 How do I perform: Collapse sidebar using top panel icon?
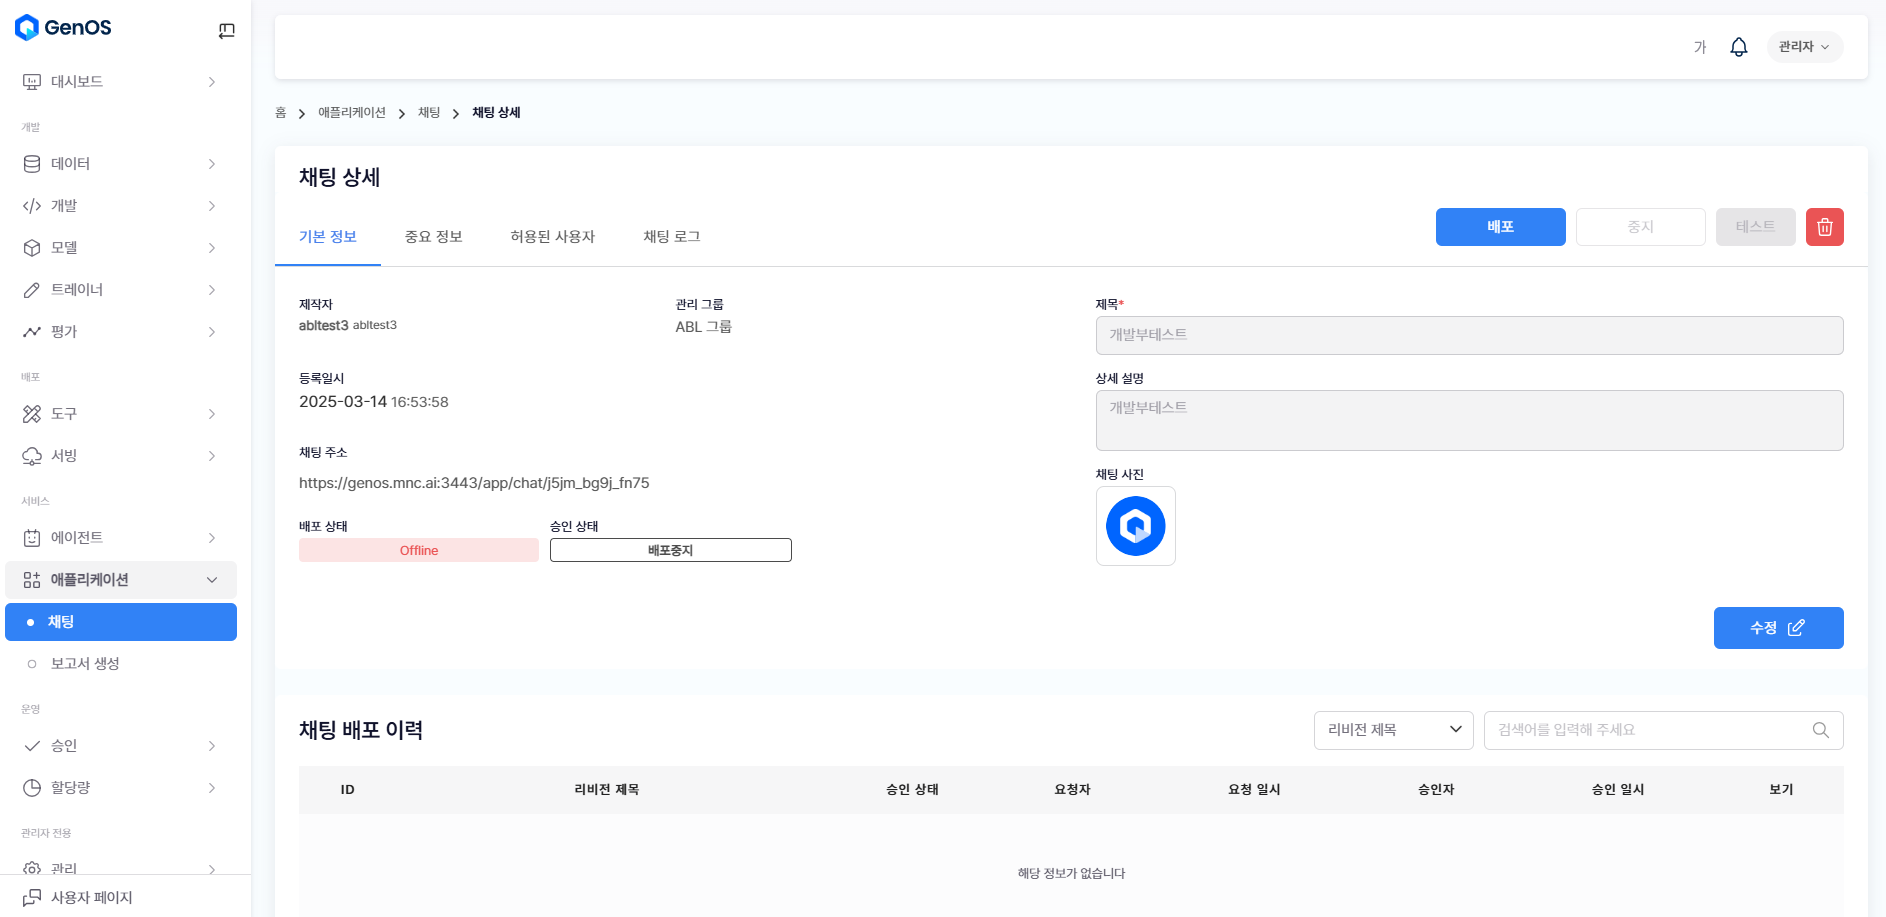[x=227, y=31]
